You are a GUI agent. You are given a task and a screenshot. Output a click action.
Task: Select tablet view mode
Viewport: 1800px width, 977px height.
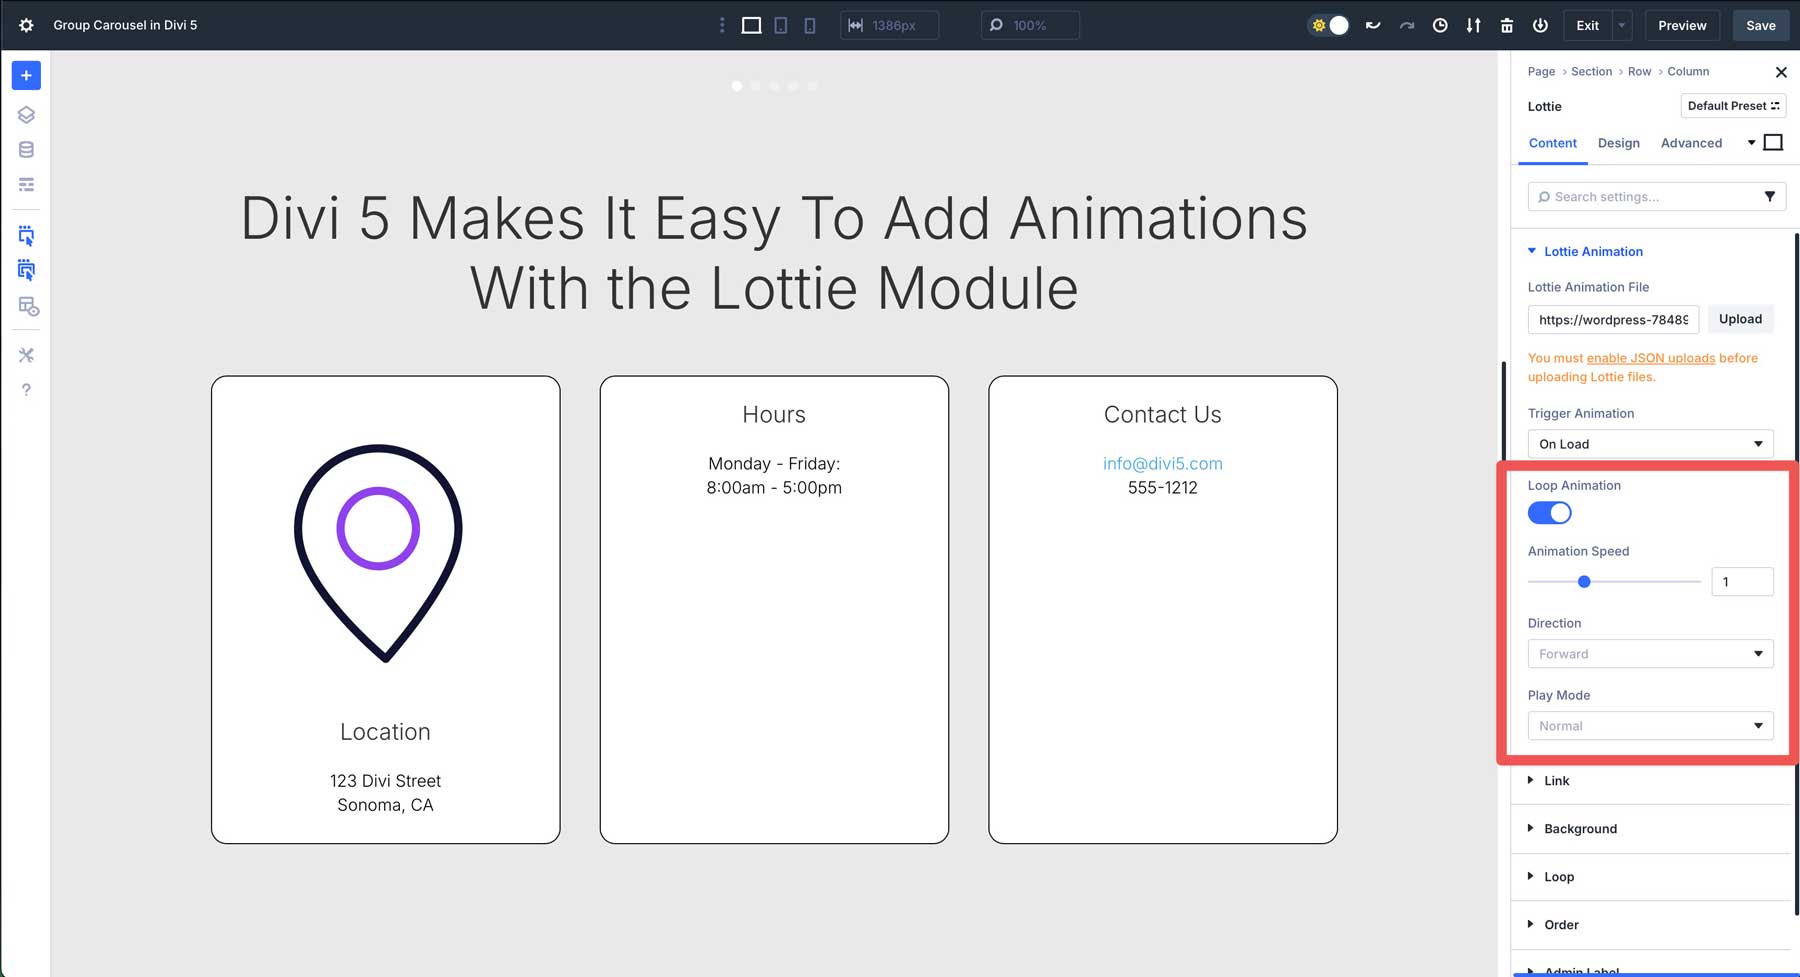click(x=781, y=25)
